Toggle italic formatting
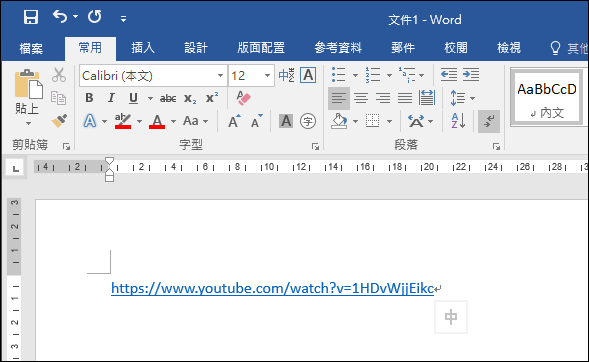This screenshot has height=362, width=589. (111, 98)
